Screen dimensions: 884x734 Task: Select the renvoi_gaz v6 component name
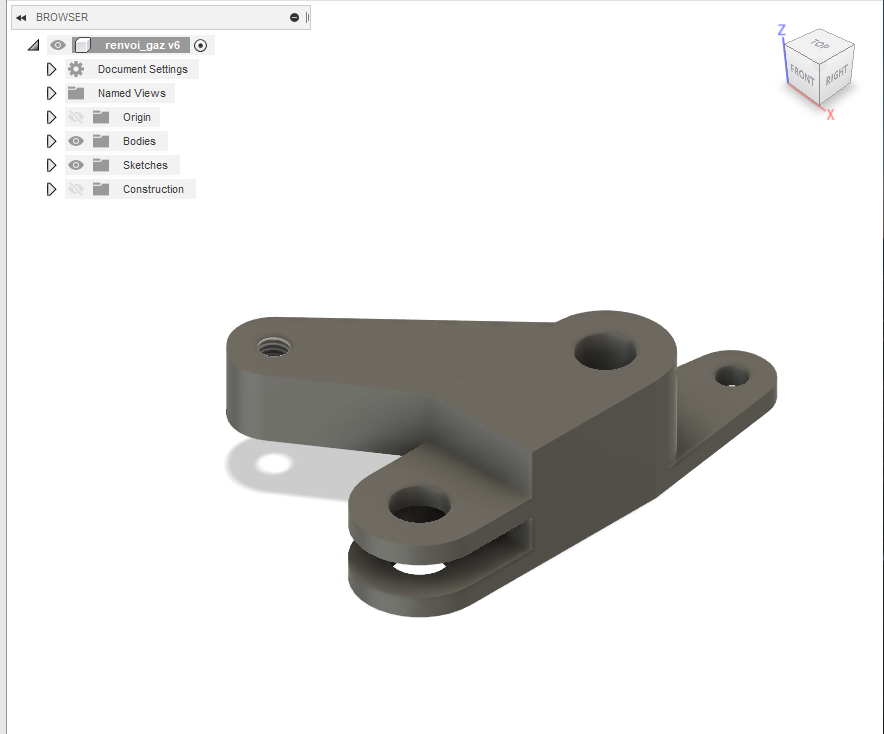(x=142, y=45)
